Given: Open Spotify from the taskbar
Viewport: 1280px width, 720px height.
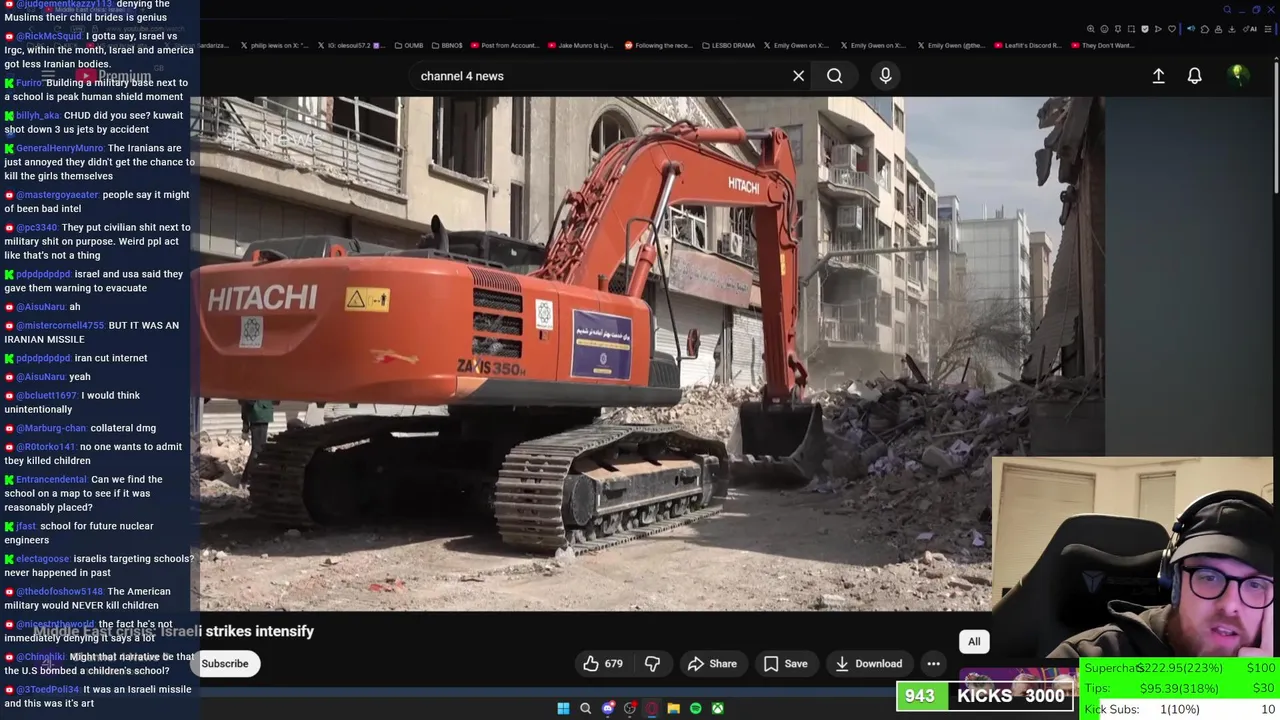Looking at the screenshot, I should tap(695, 708).
